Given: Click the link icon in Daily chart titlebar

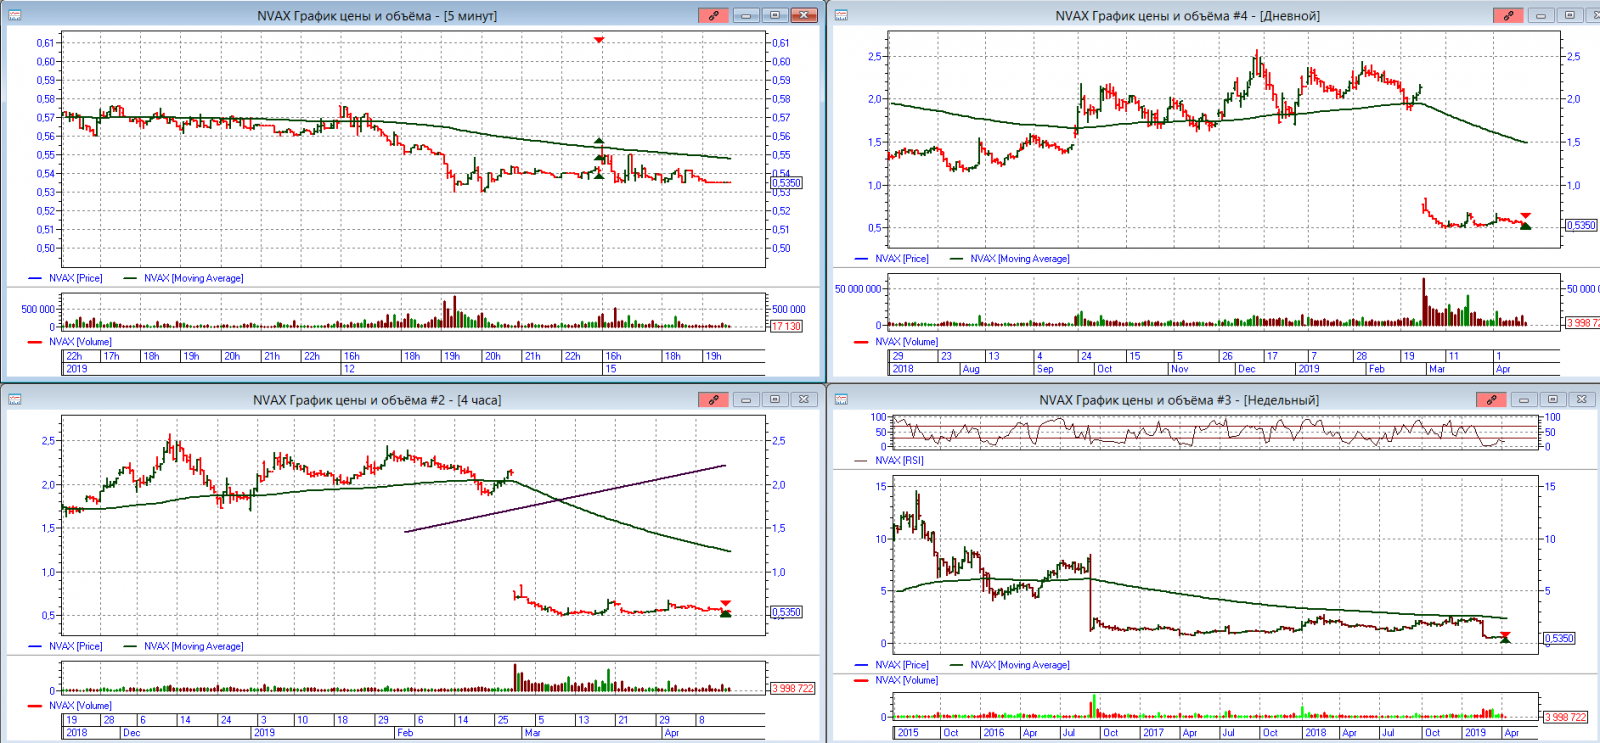Looking at the screenshot, I should click(1507, 15).
